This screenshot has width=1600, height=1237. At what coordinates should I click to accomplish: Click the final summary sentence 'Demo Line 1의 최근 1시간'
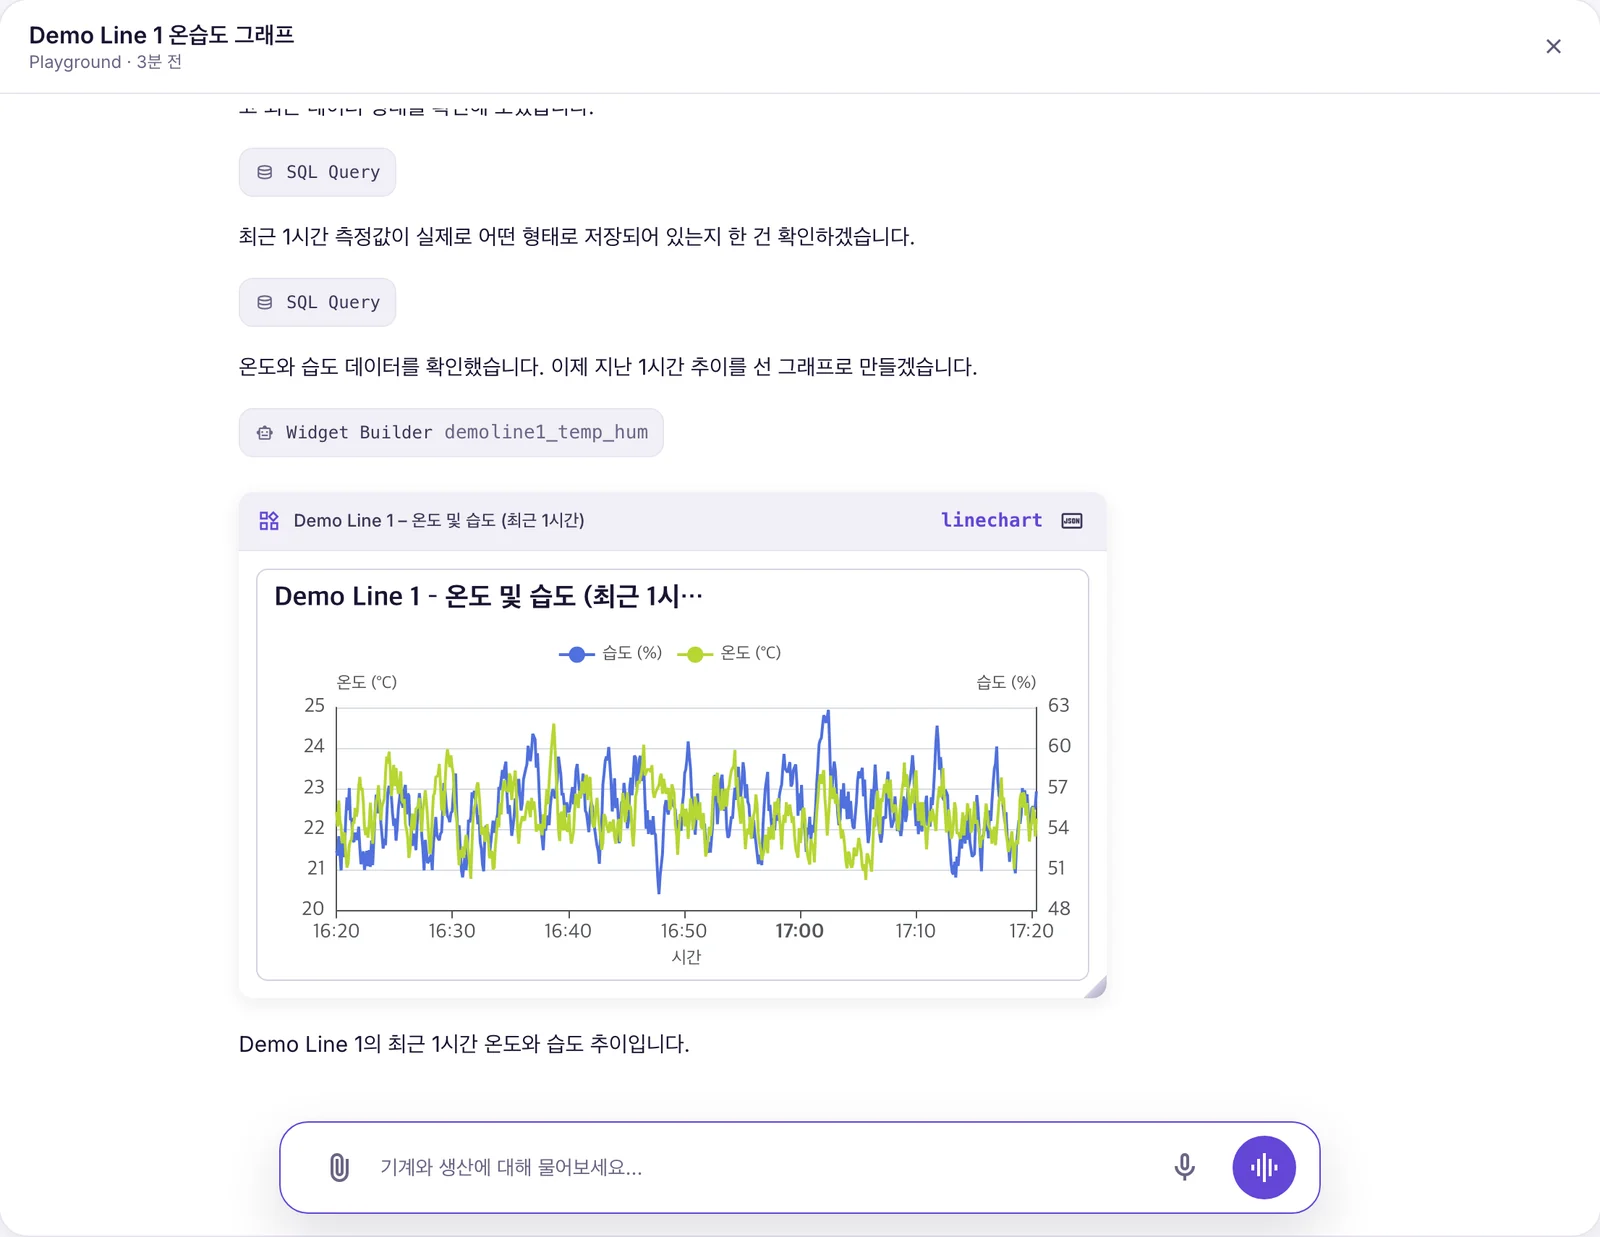[x=464, y=1044]
